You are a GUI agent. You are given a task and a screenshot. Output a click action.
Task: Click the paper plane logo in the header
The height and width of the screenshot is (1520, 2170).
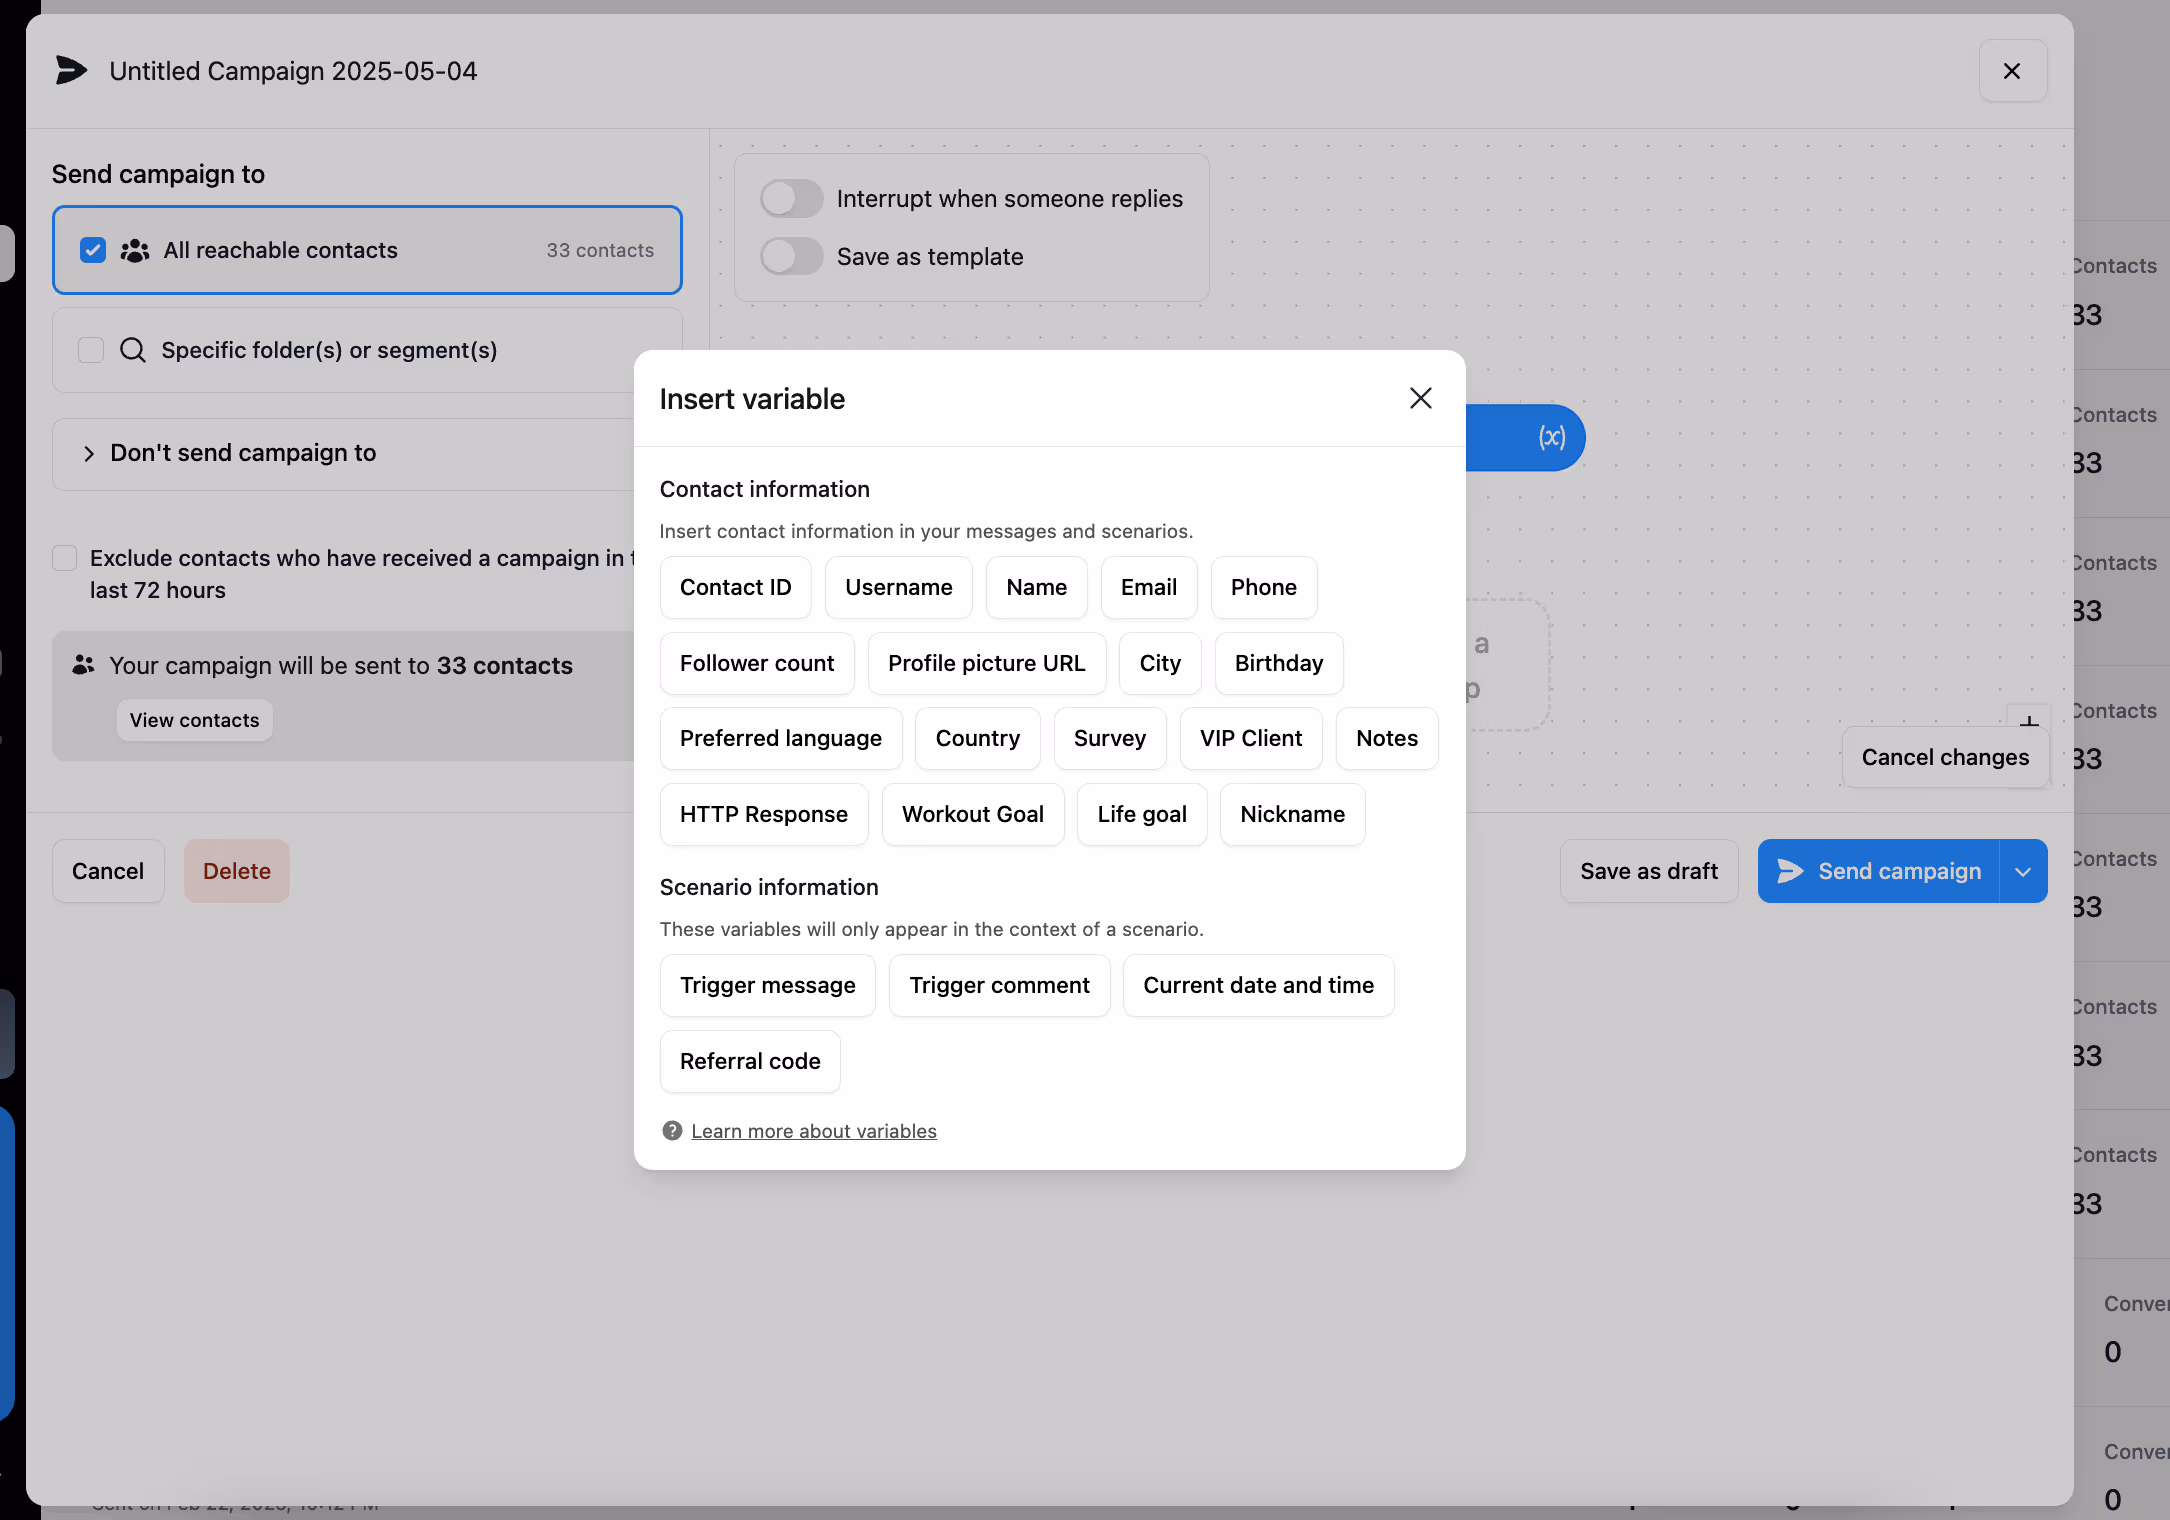click(x=71, y=70)
